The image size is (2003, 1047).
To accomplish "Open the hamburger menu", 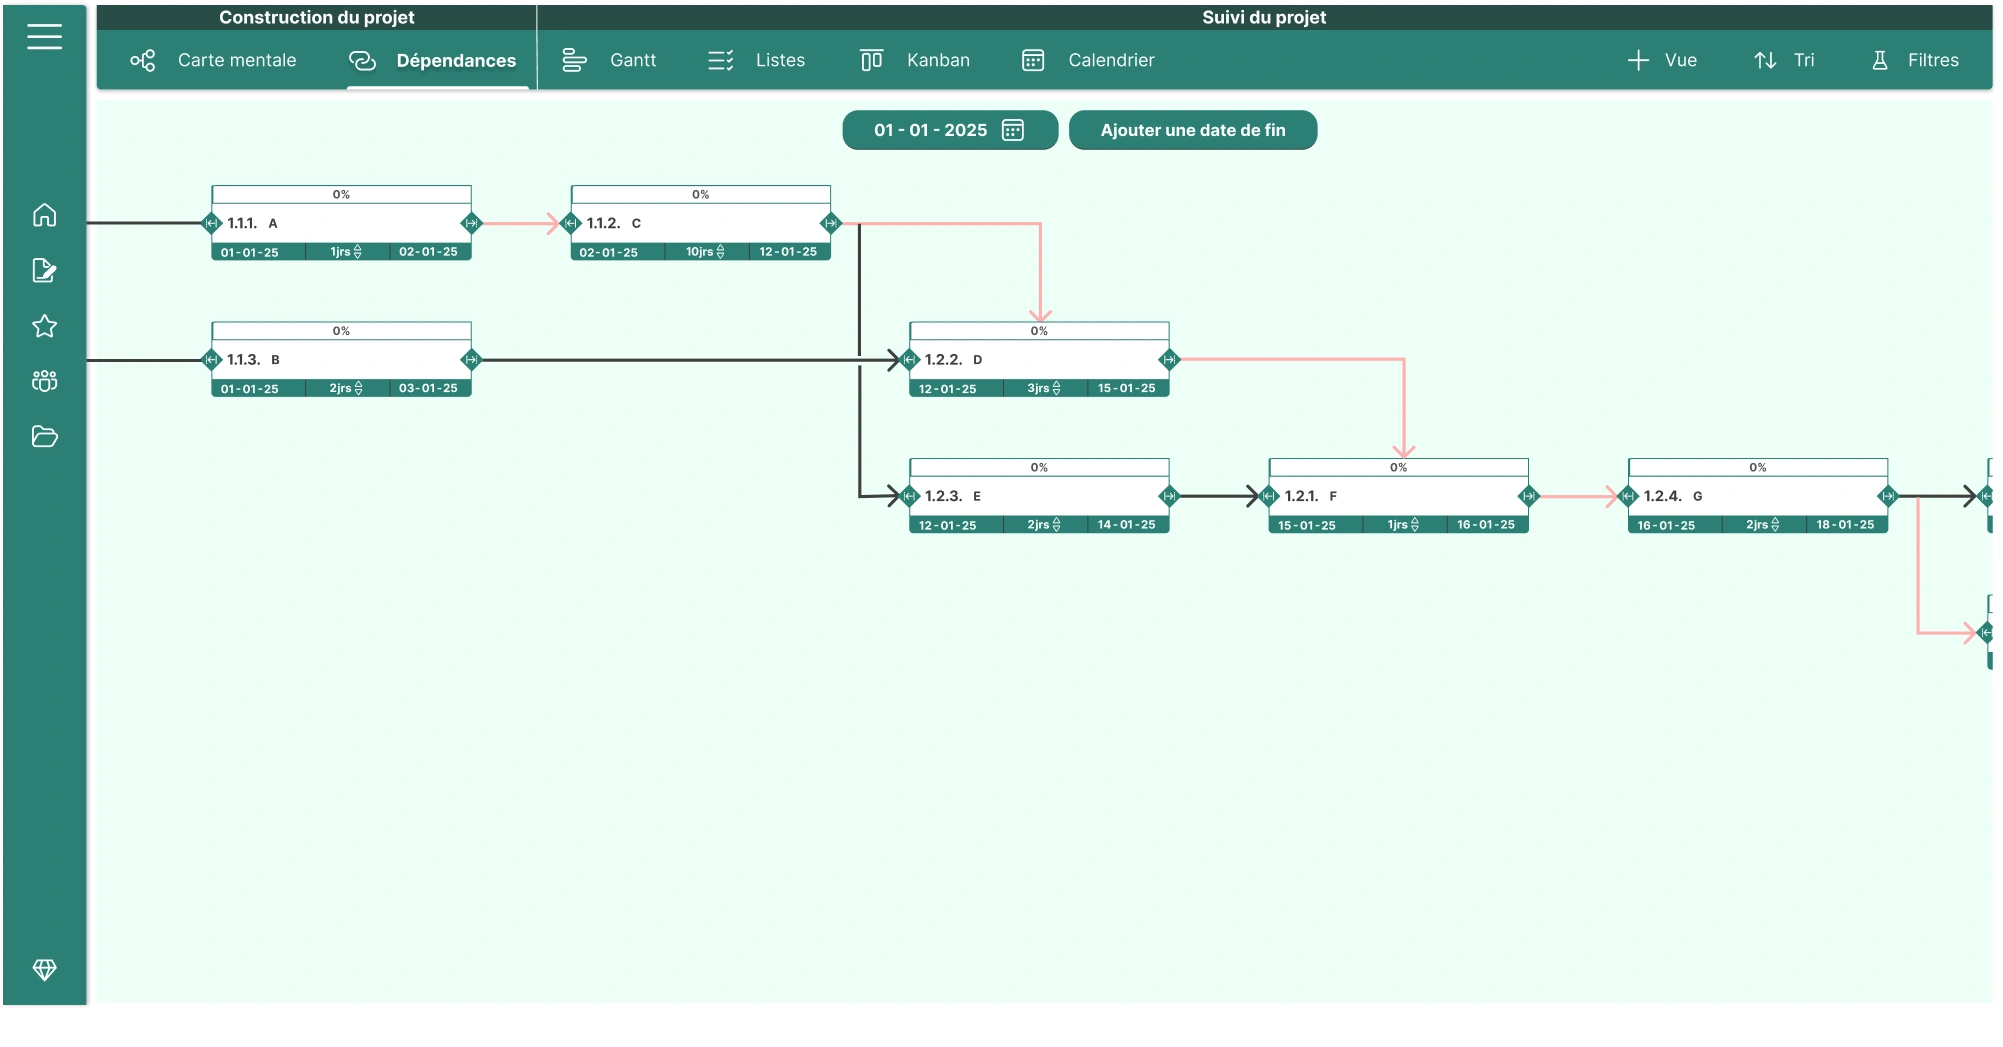I will point(44,37).
